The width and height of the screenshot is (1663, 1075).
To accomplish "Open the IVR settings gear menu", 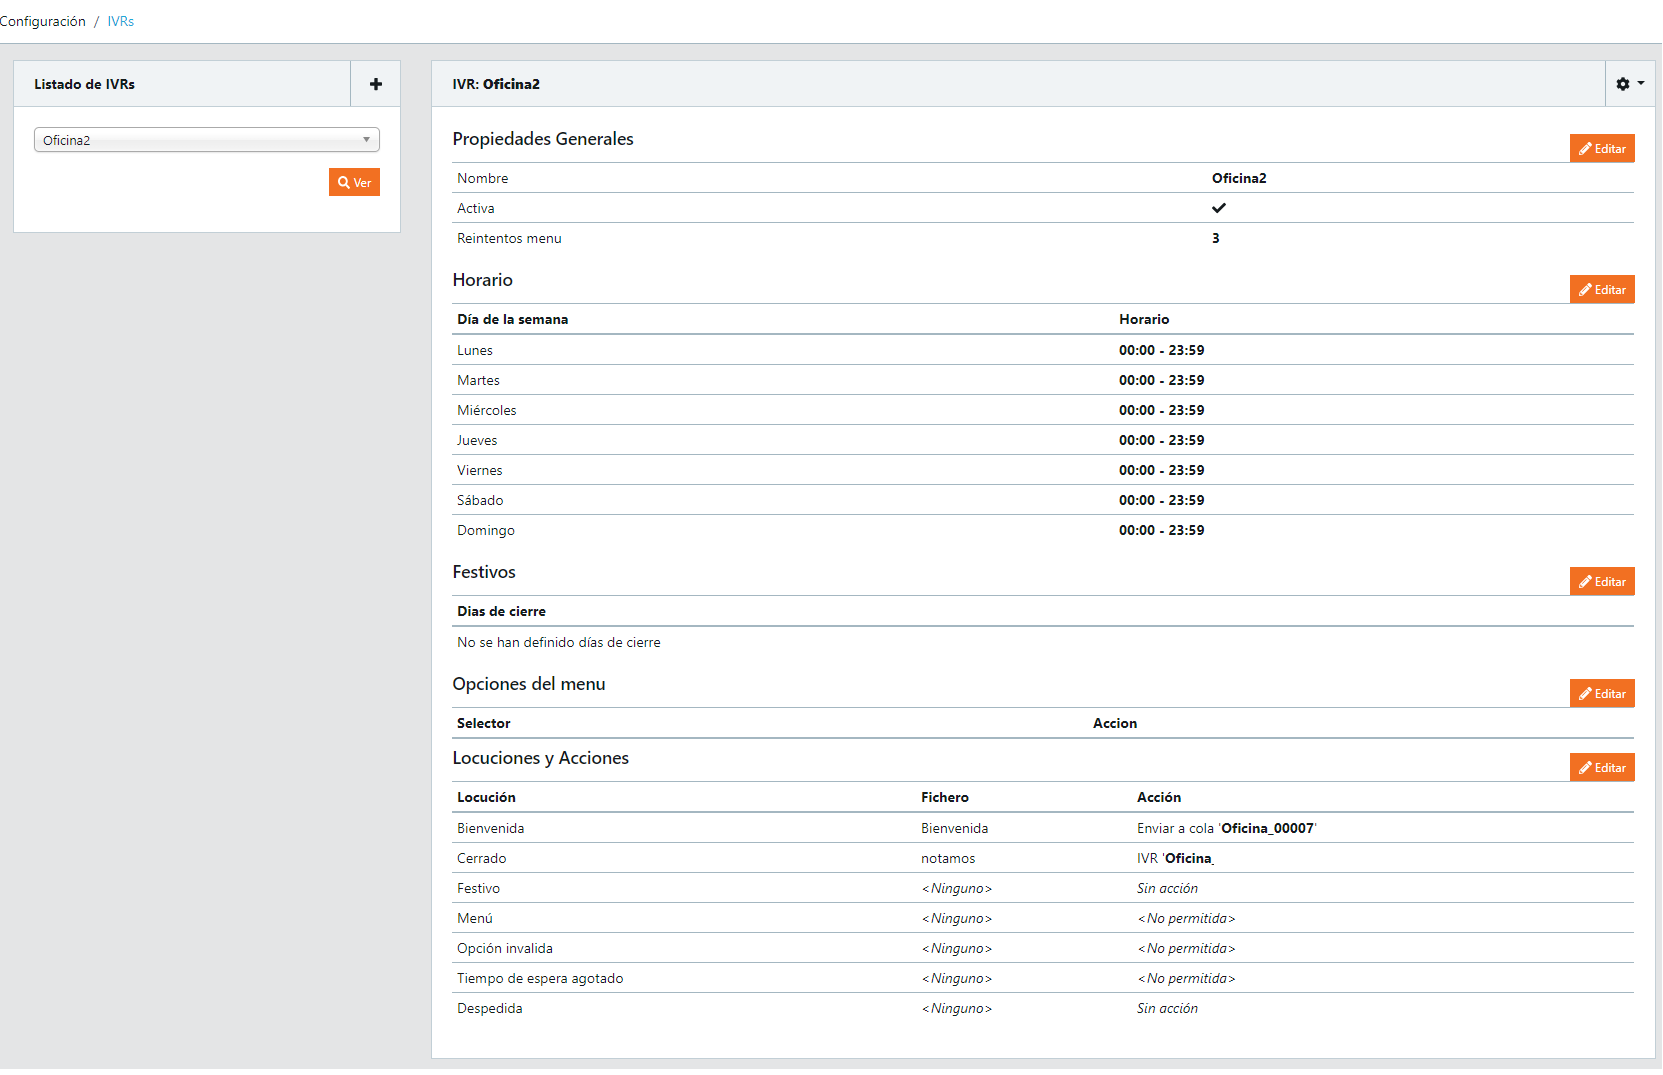I will (x=1622, y=84).
